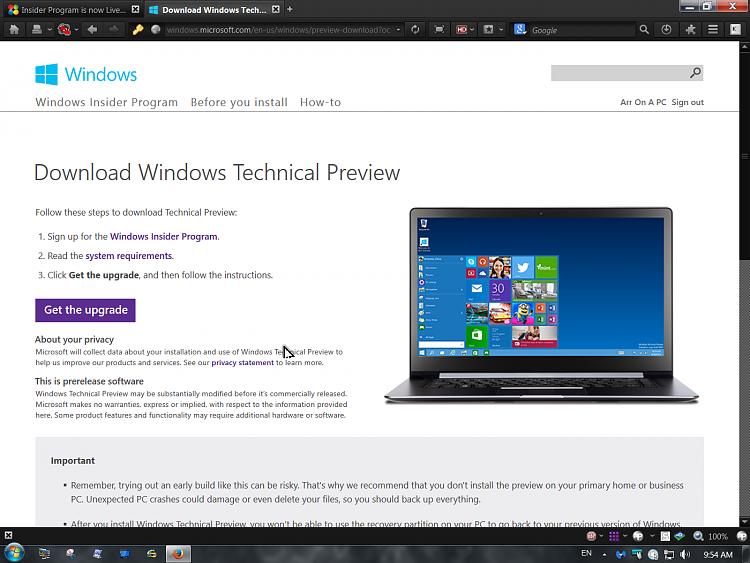Close the bottom addon bar
Image resolution: width=750 pixels, height=563 pixels.
(8, 535)
